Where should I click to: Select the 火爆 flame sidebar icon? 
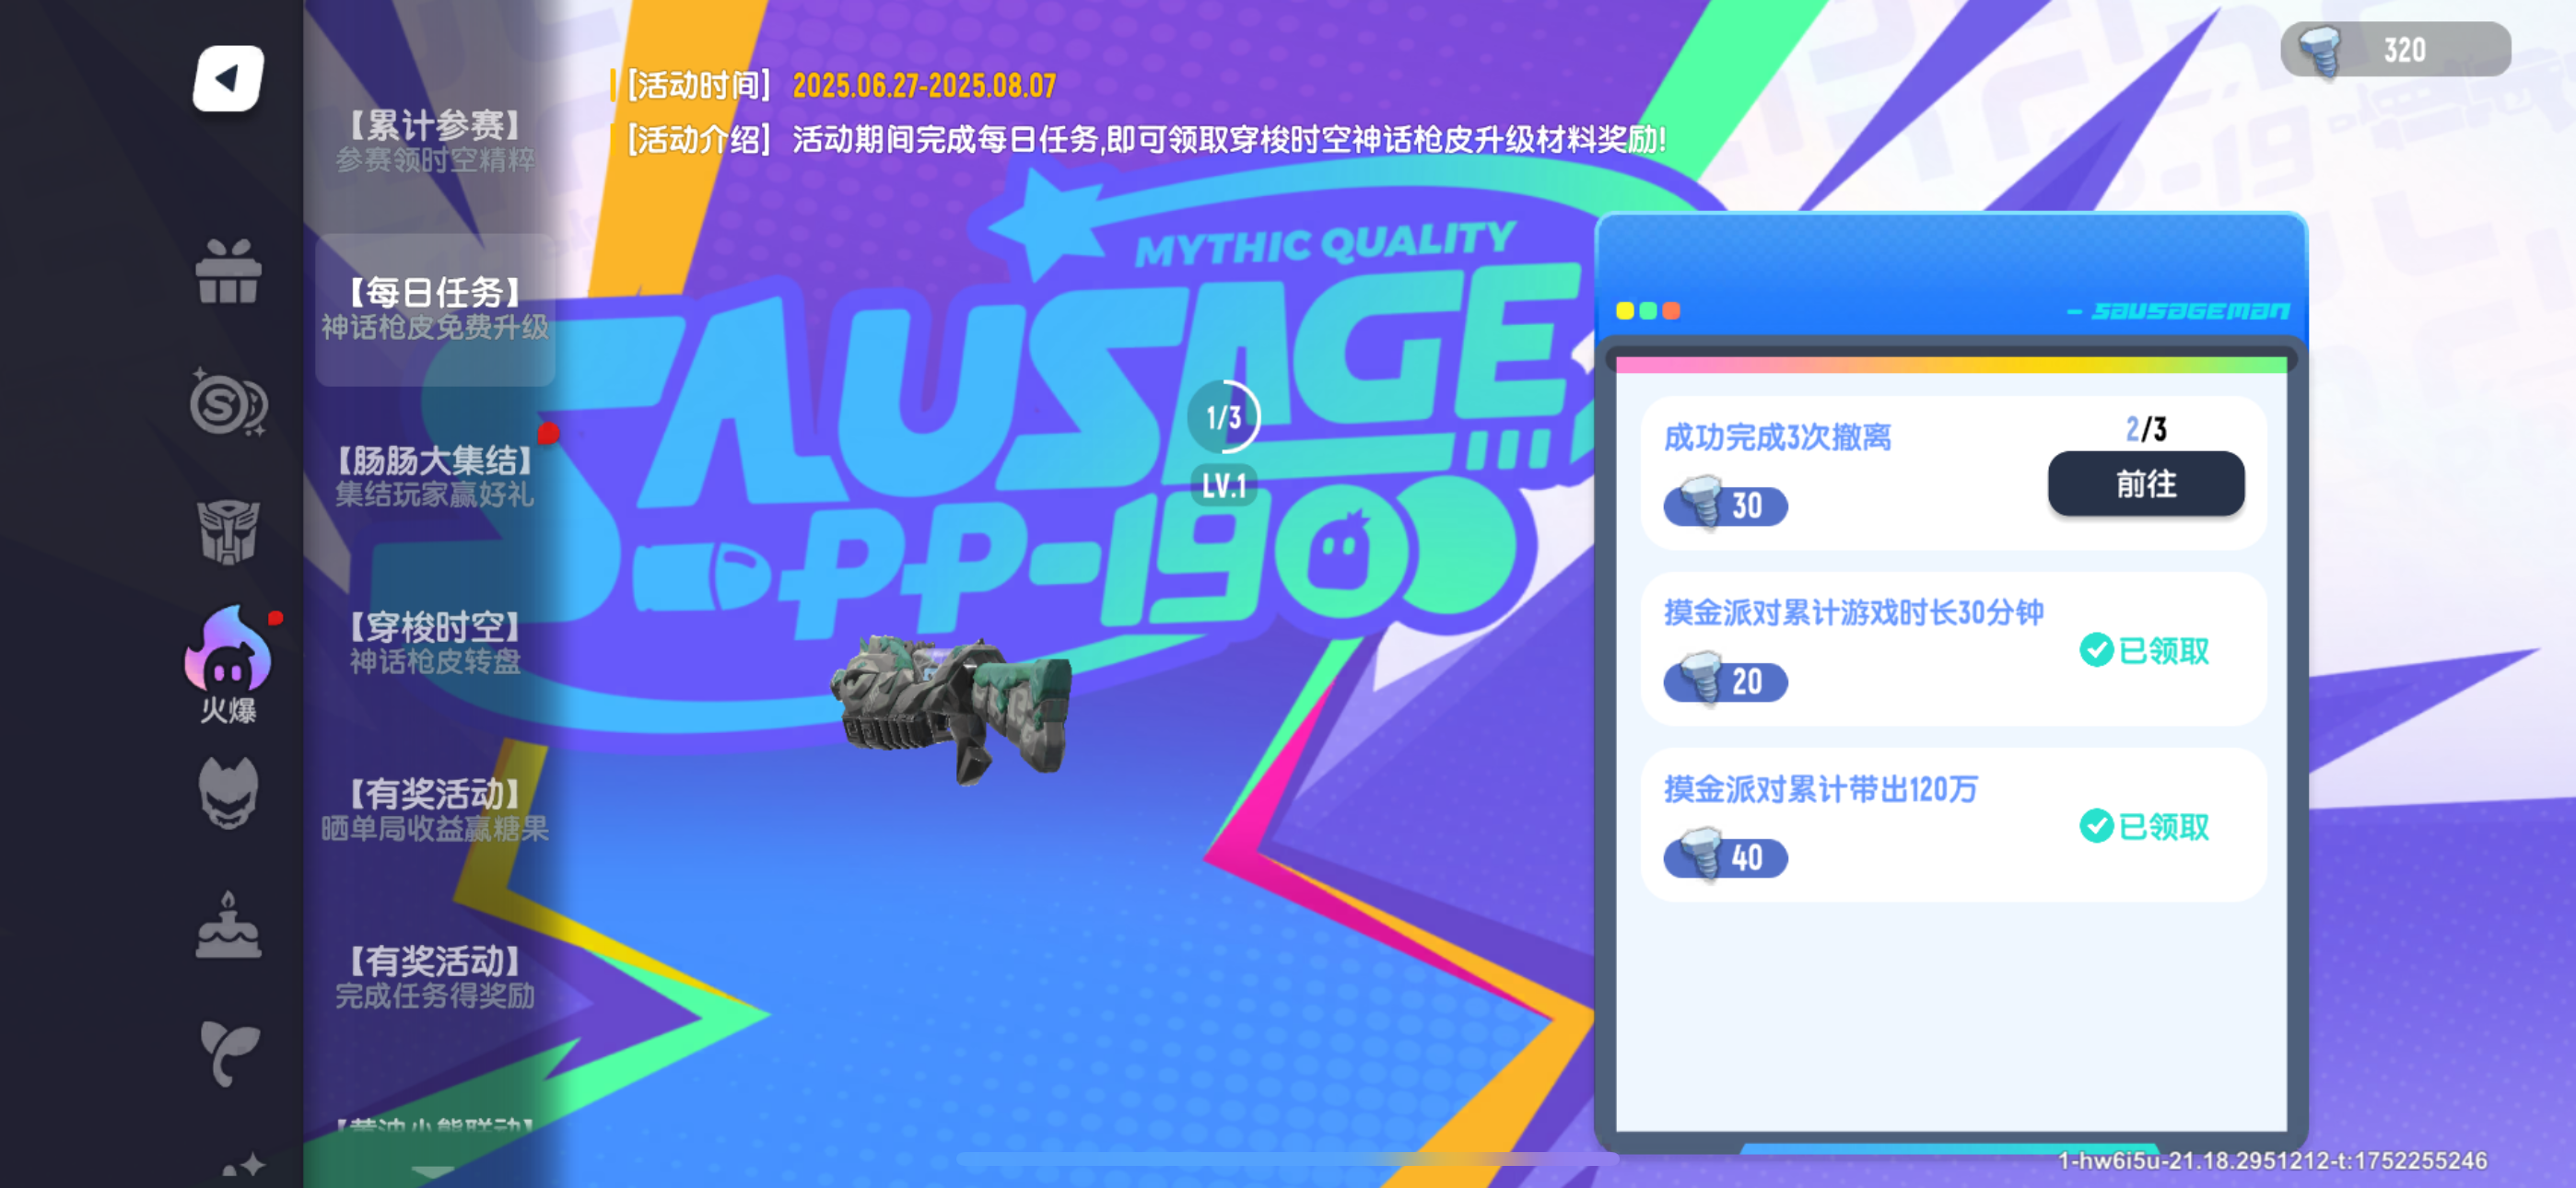[x=229, y=662]
